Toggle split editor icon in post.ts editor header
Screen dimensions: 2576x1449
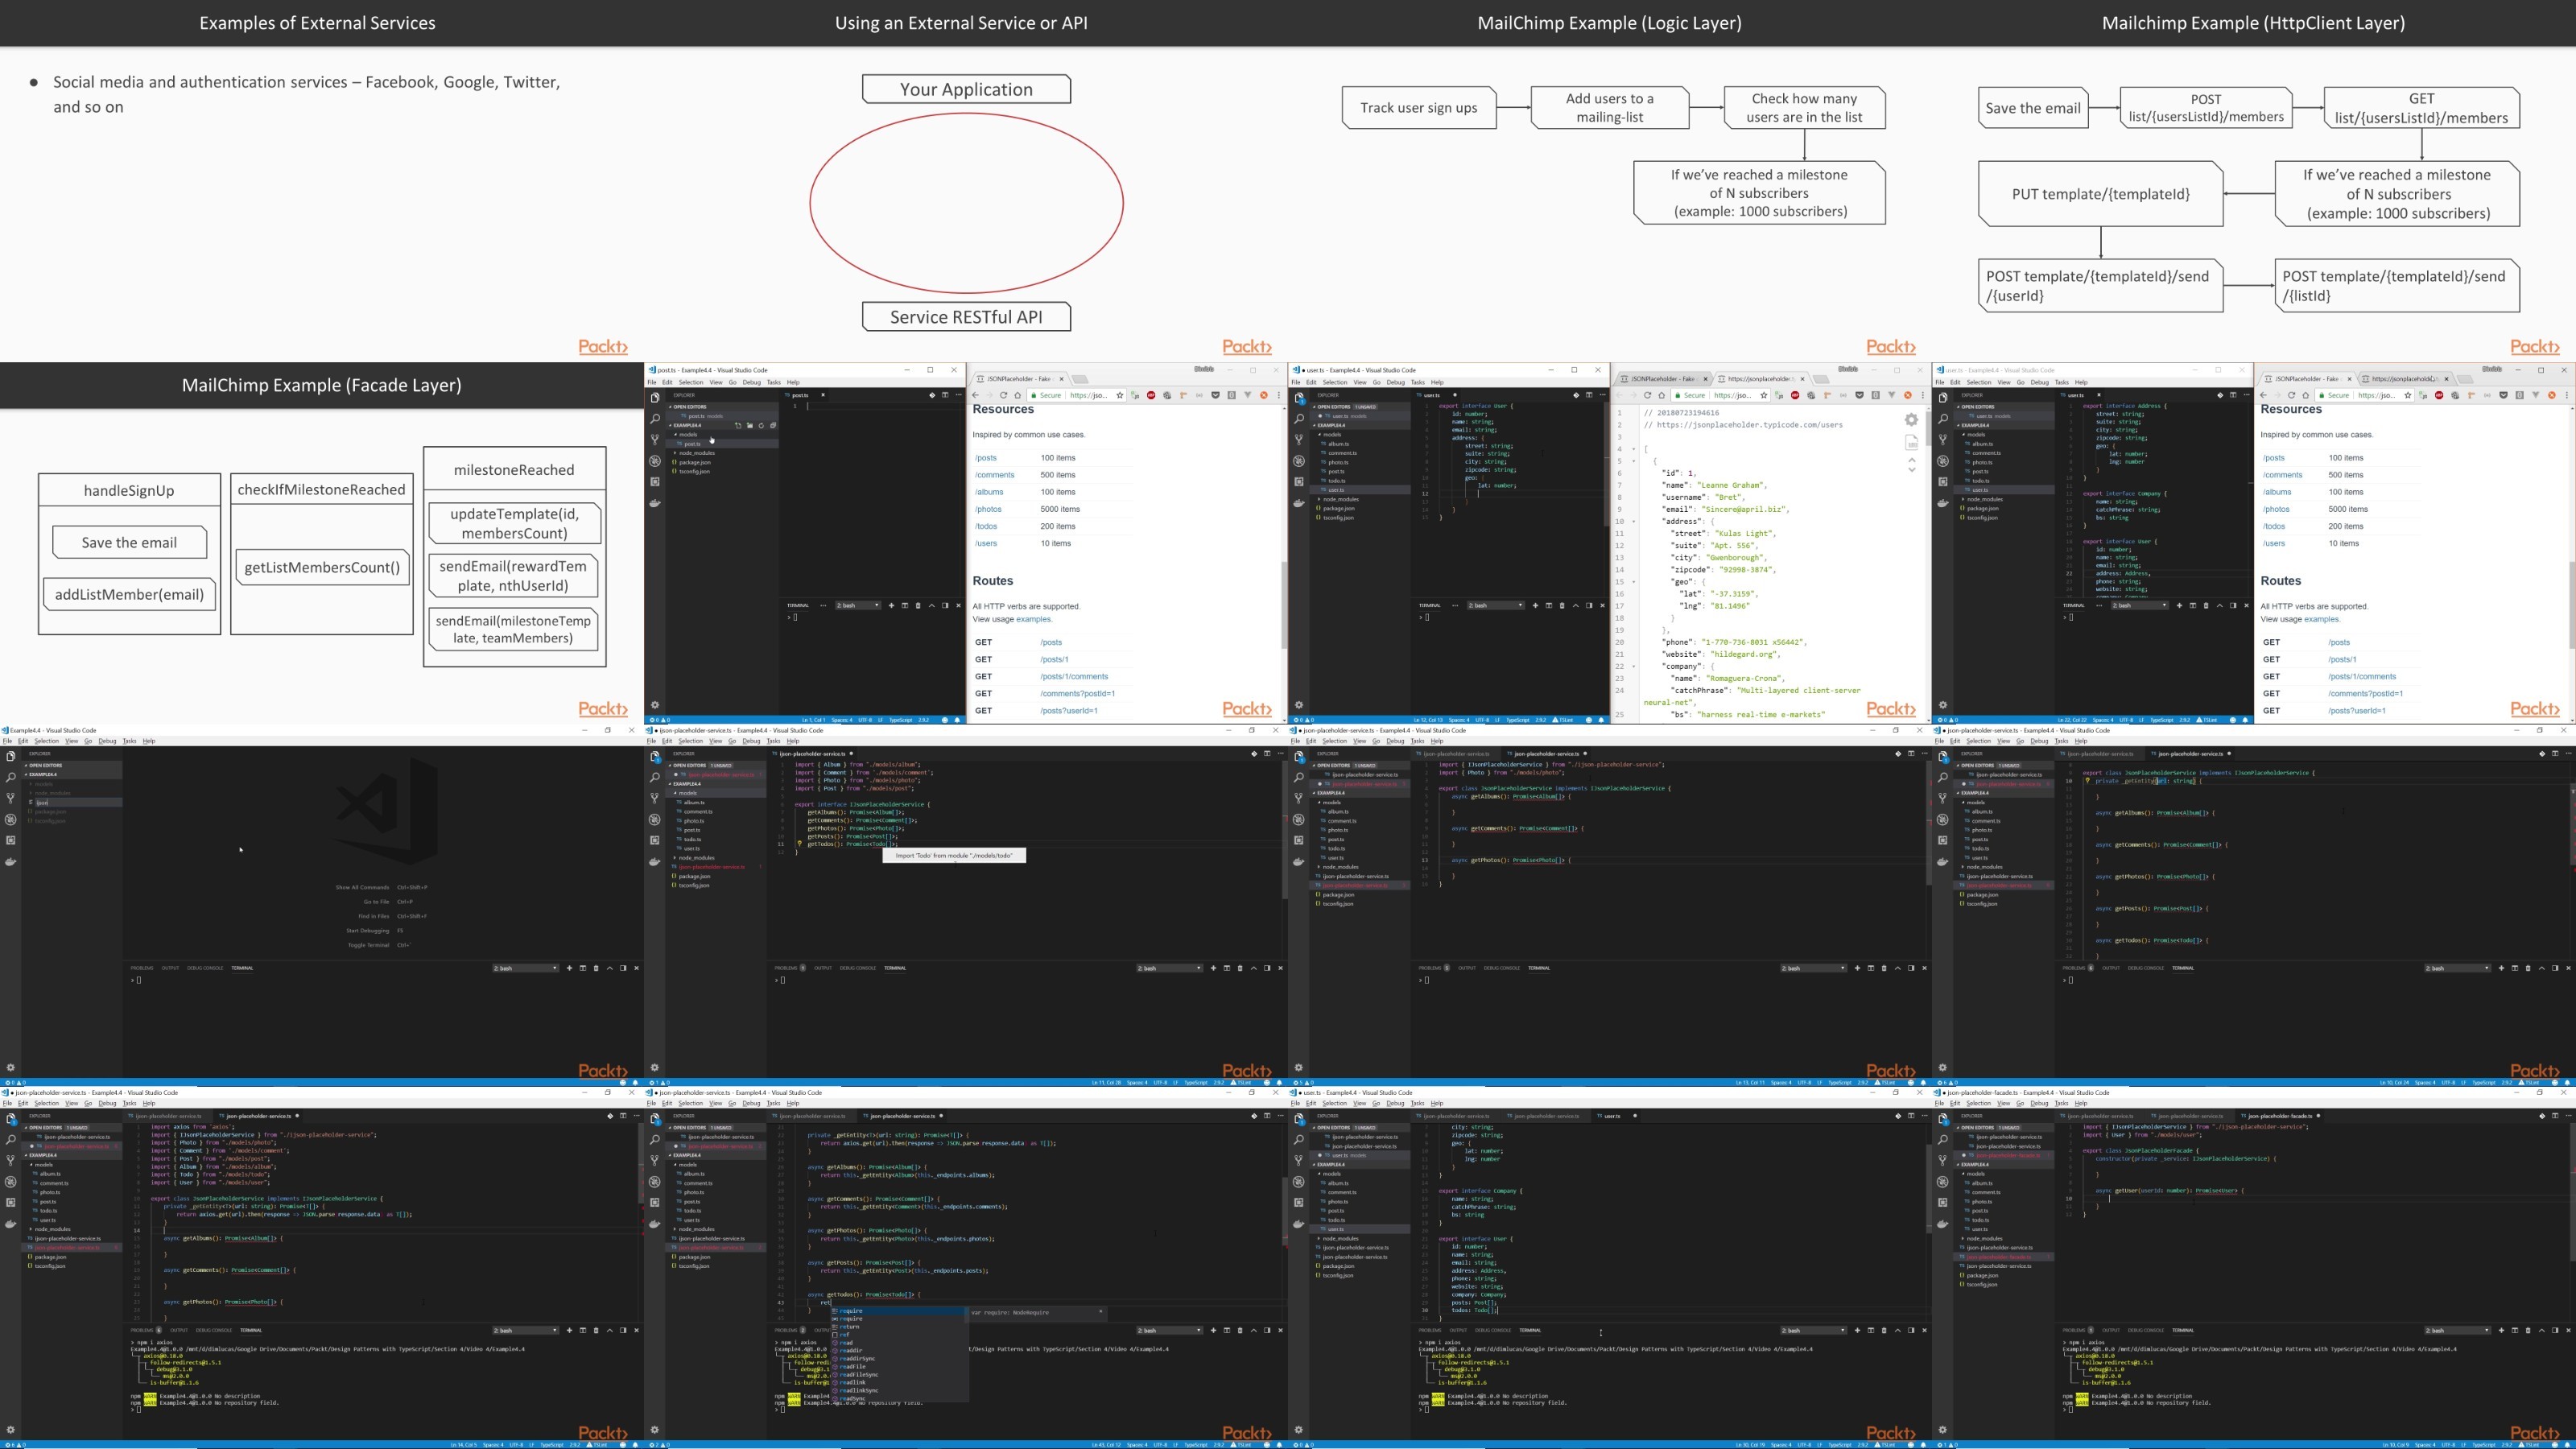click(945, 395)
